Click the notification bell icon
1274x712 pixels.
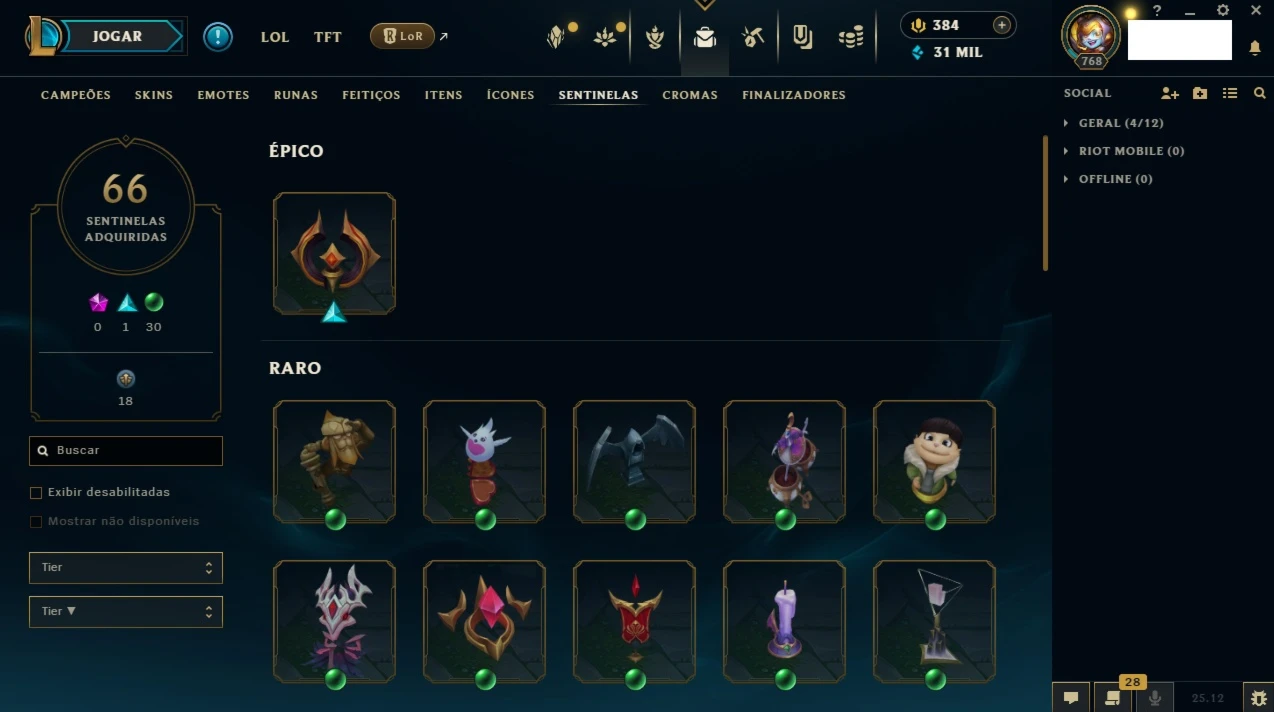1255,48
